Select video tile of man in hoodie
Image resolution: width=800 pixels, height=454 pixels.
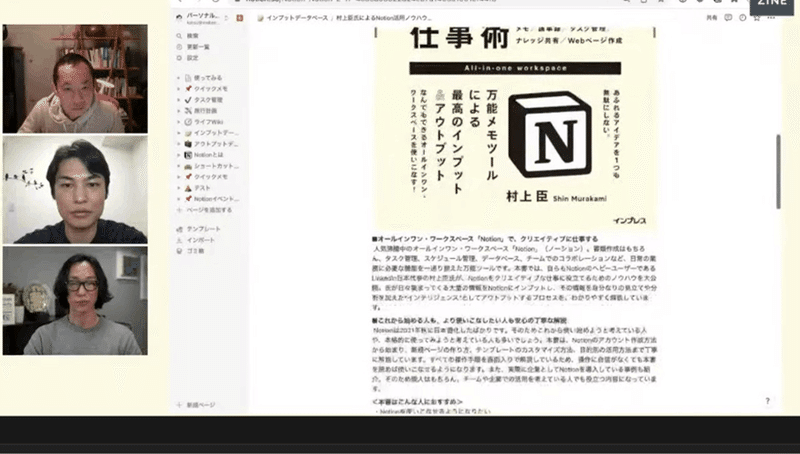[x=75, y=79]
